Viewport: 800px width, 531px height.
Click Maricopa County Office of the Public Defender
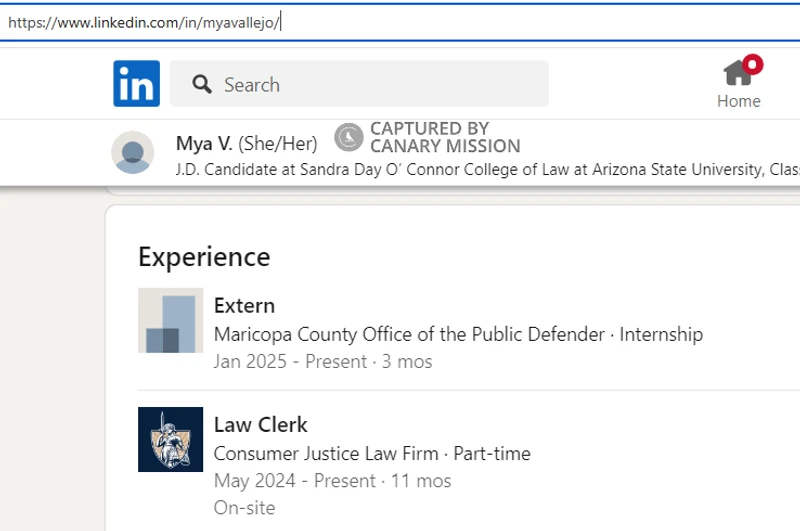[x=409, y=334]
